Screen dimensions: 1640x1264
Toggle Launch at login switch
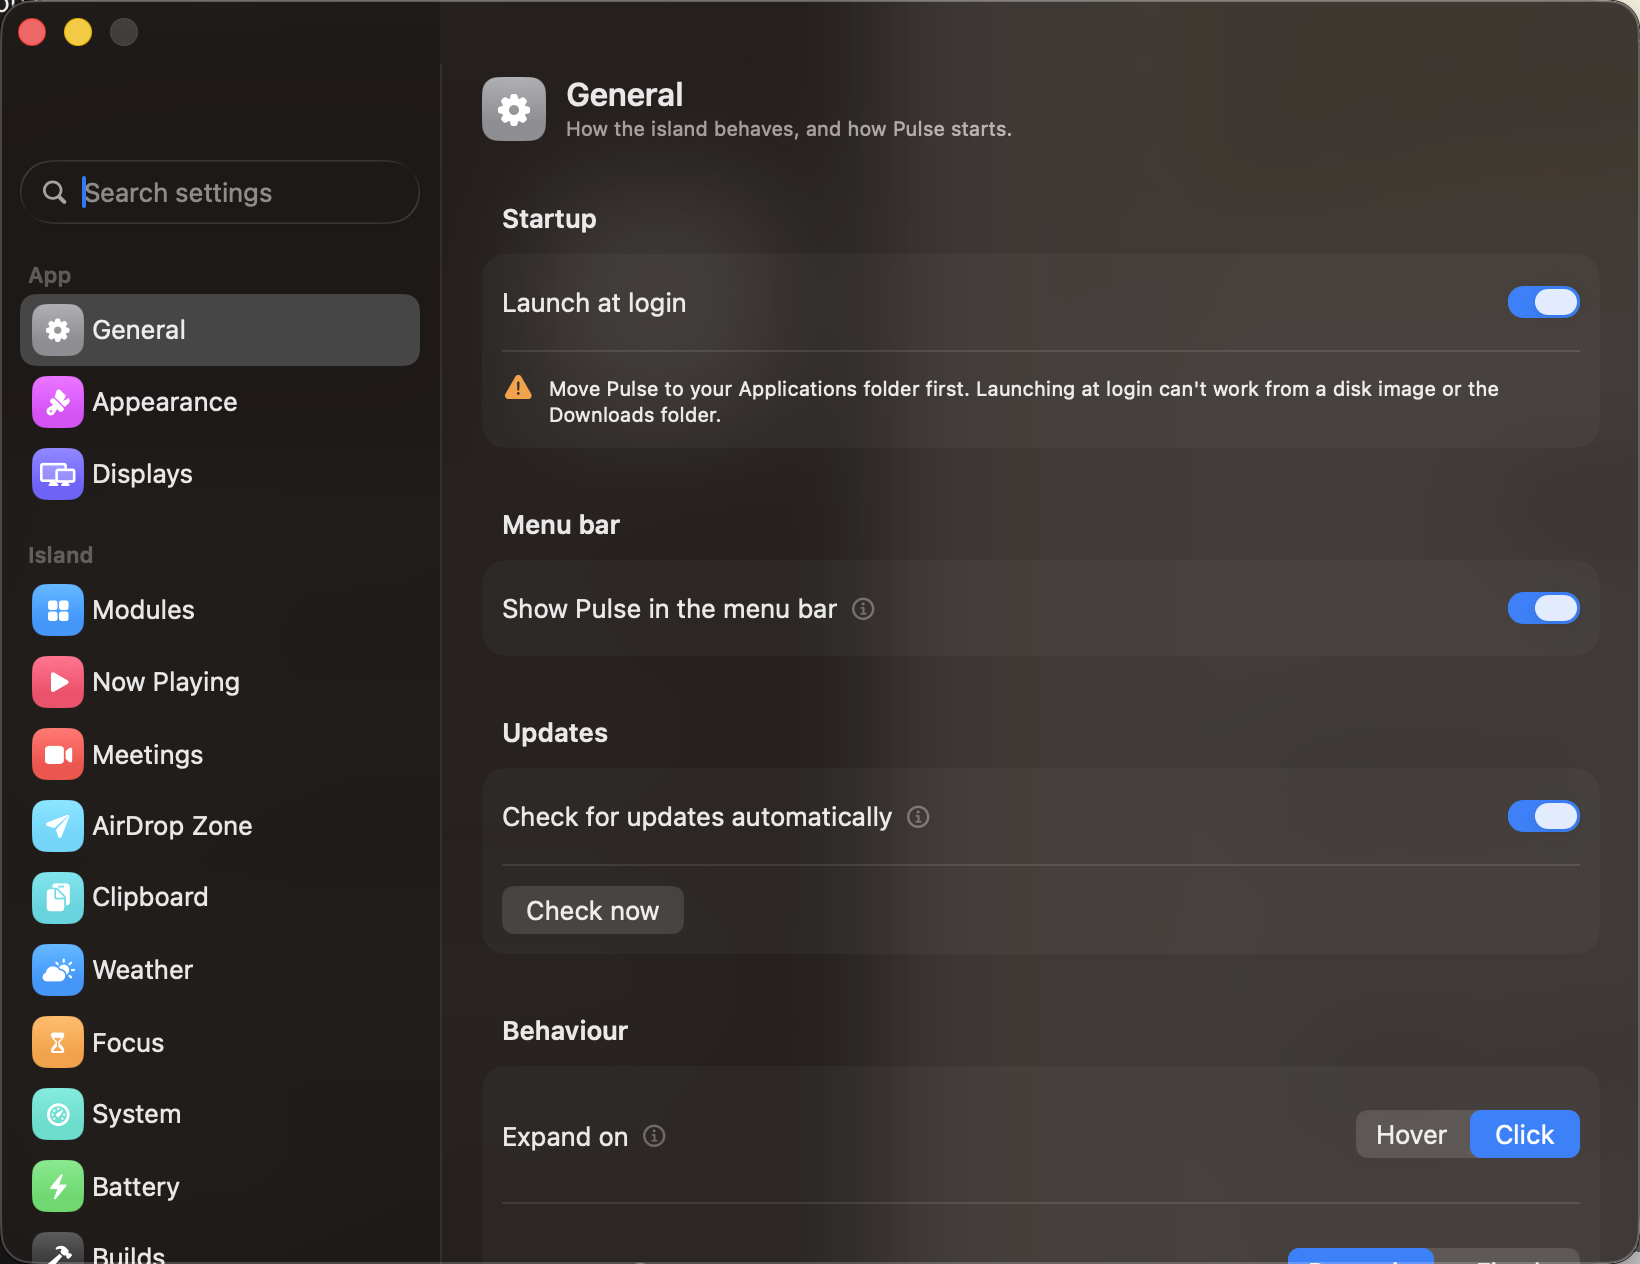coord(1543,302)
